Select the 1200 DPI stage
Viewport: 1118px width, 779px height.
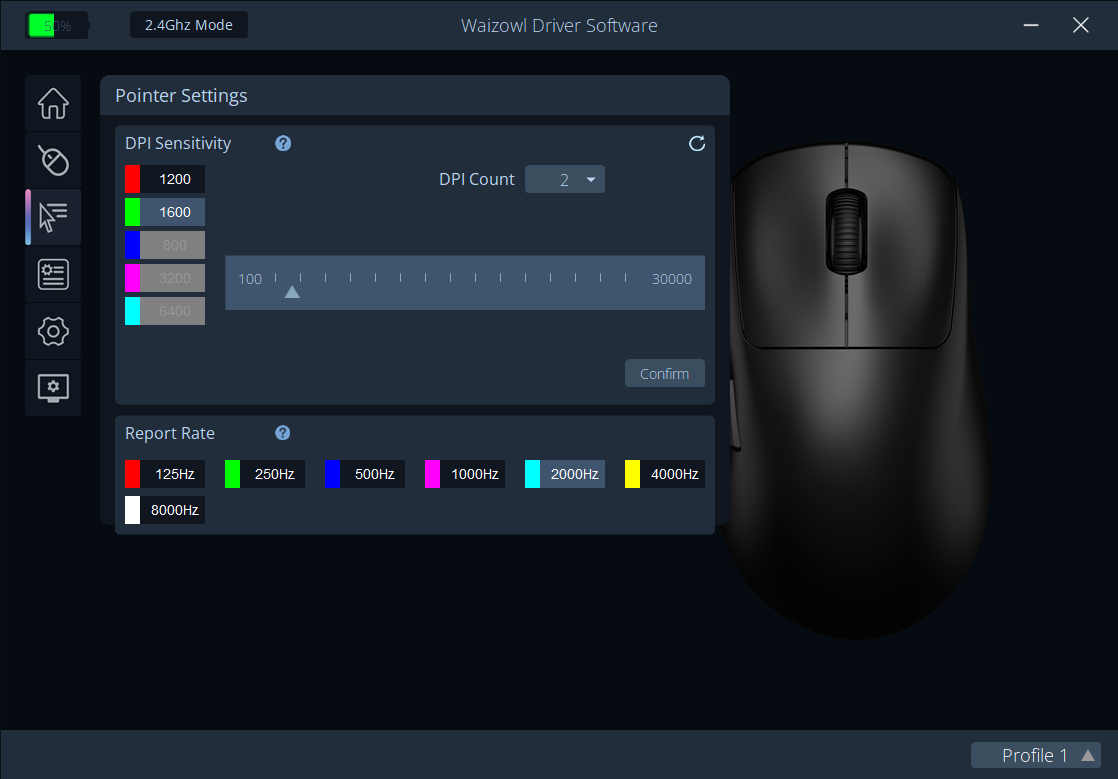[x=165, y=179]
